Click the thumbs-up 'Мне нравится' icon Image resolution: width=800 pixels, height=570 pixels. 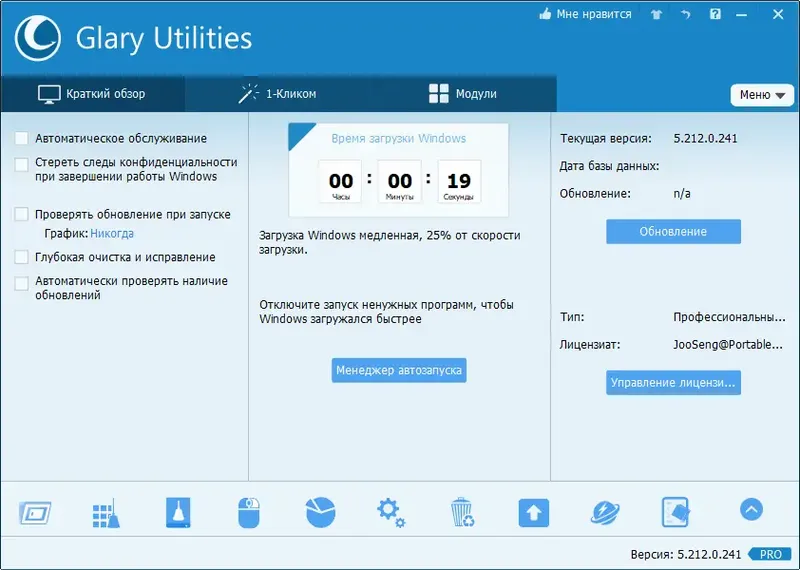pyautogui.click(x=545, y=14)
